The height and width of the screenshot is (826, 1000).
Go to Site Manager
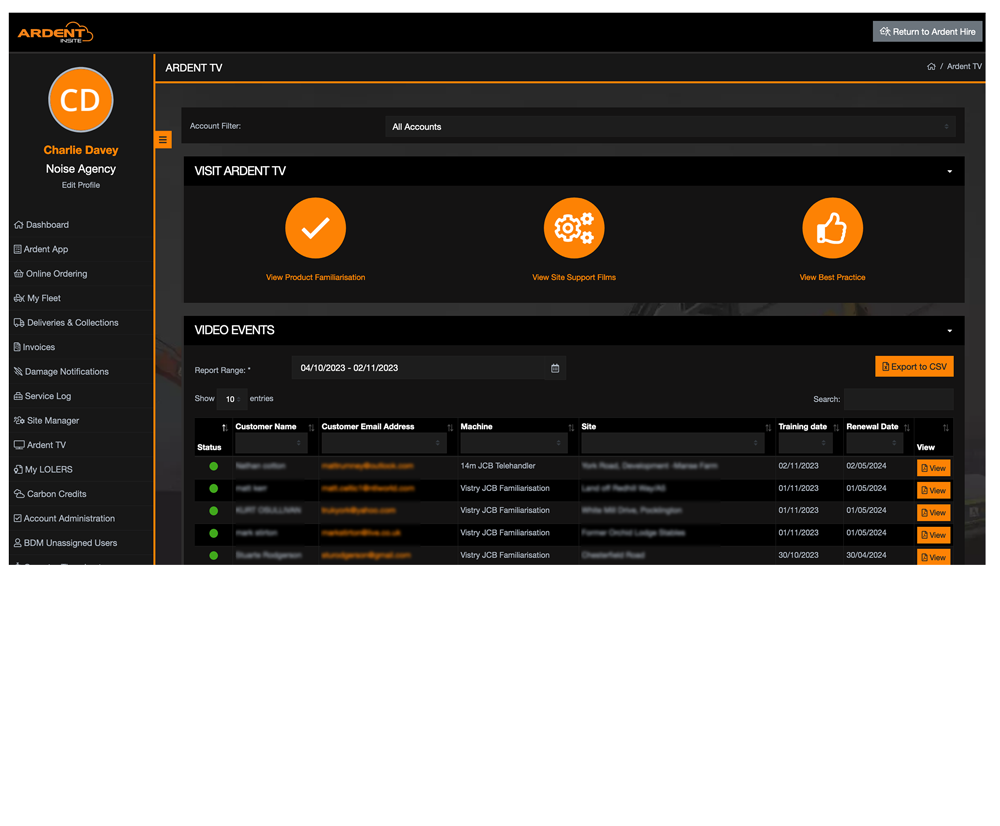47,420
